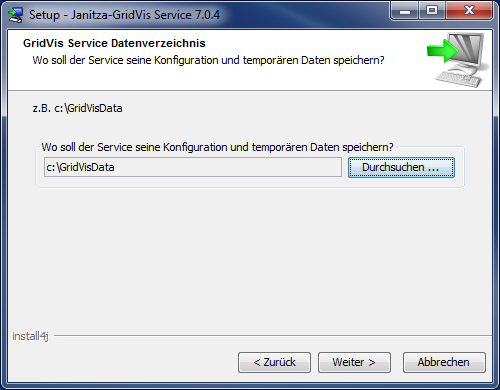This screenshot has width=500, height=390.
Task: Click the window title Setup - Janitza-GridVis Service 7.0.4
Action: coord(124,15)
